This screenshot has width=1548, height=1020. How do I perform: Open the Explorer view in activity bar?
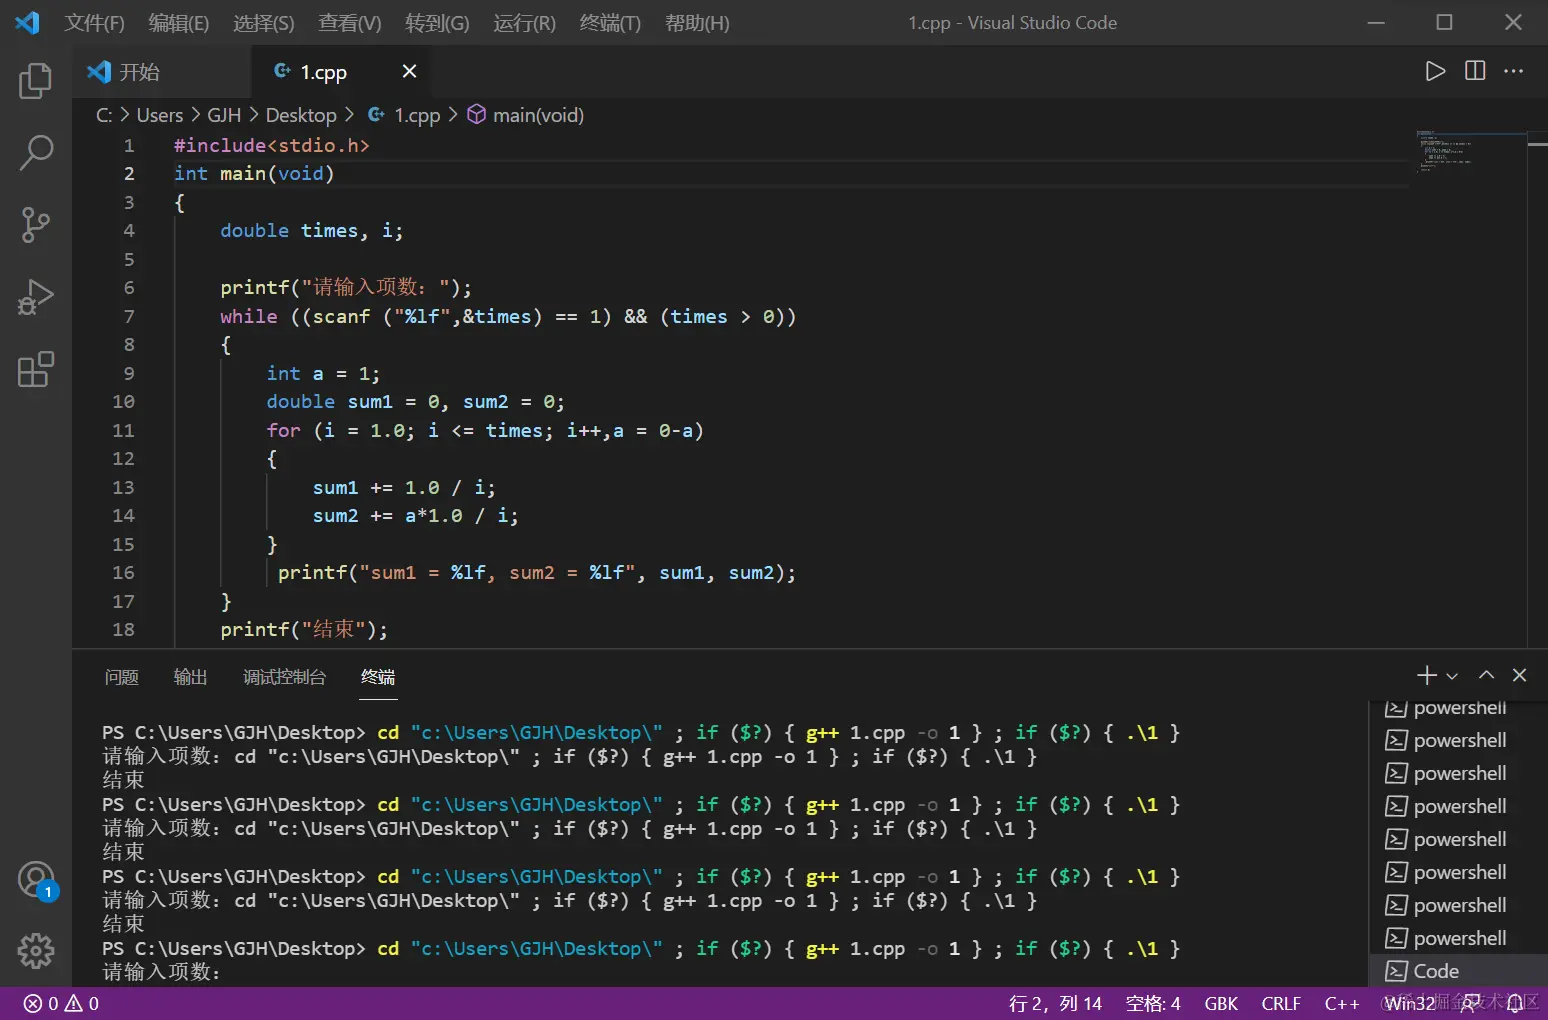click(35, 81)
